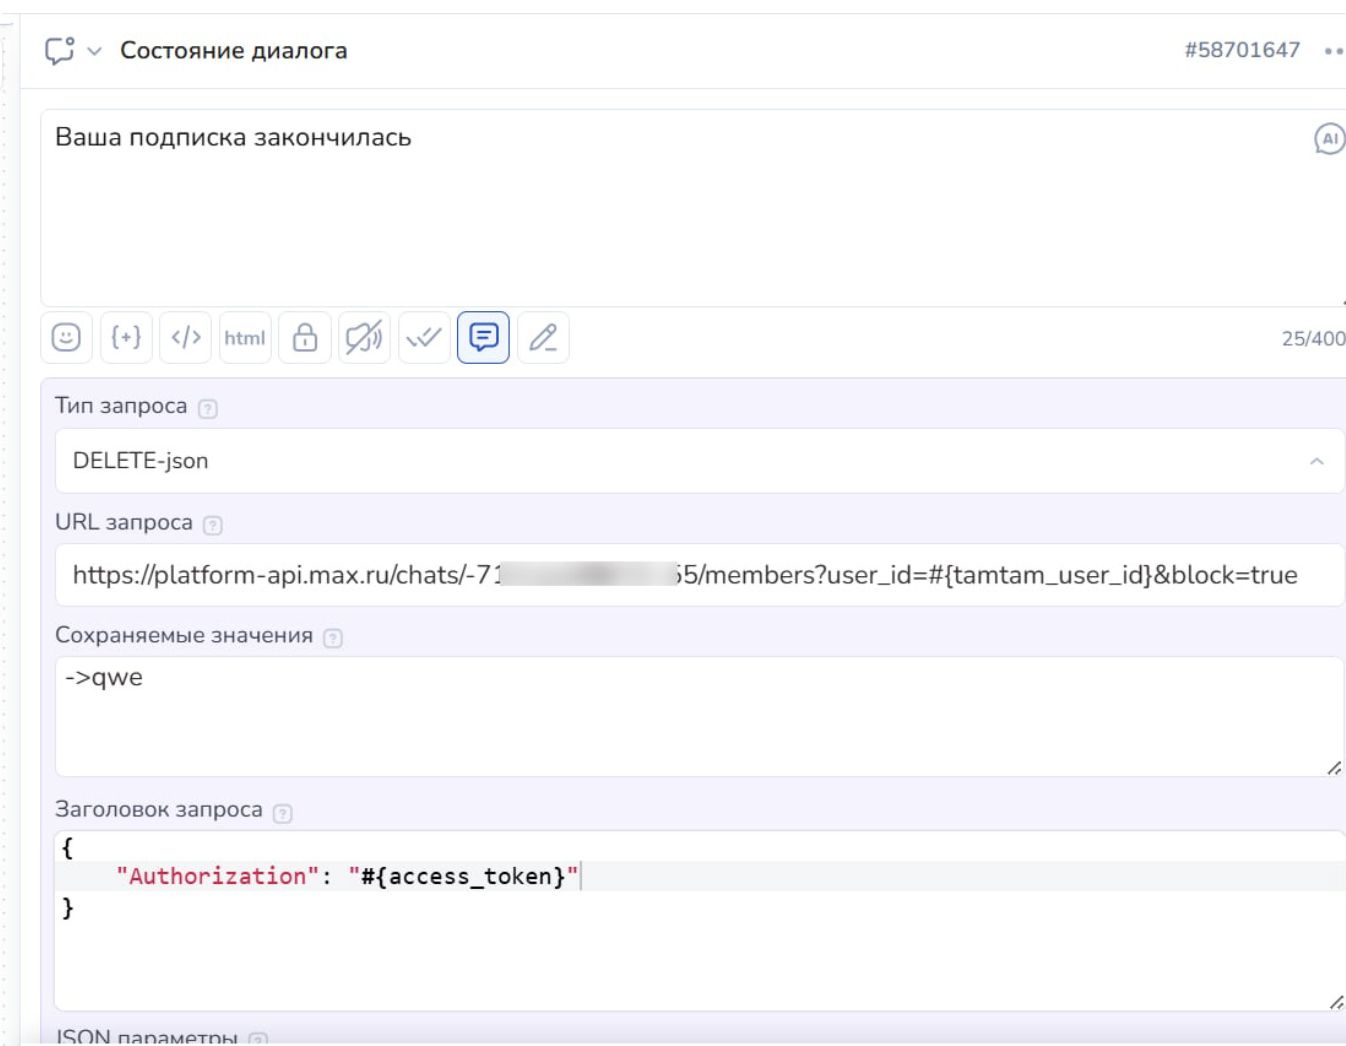Click help icon next to 'Тип запроса'
The image size is (1346, 1046).
[x=208, y=408]
